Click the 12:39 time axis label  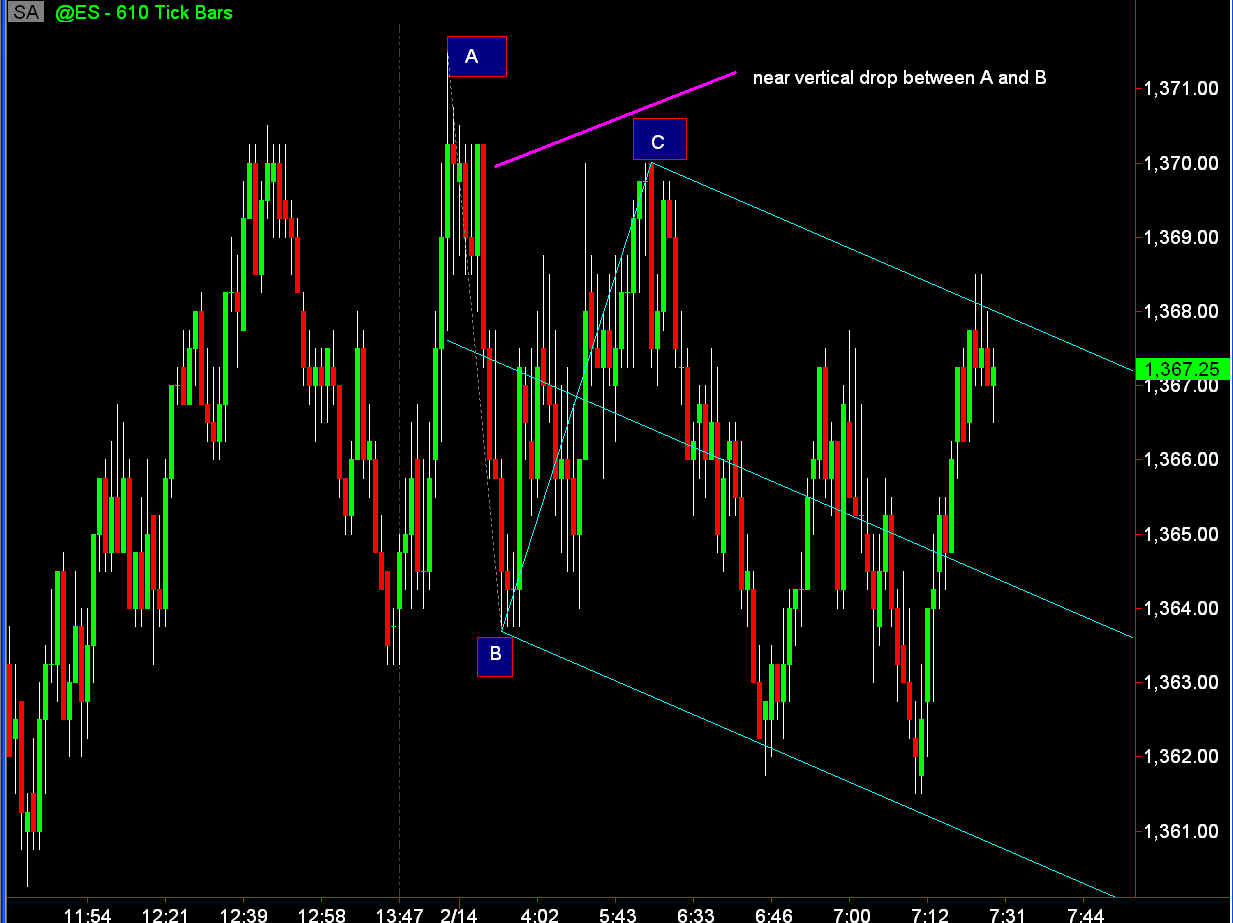click(244, 913)
